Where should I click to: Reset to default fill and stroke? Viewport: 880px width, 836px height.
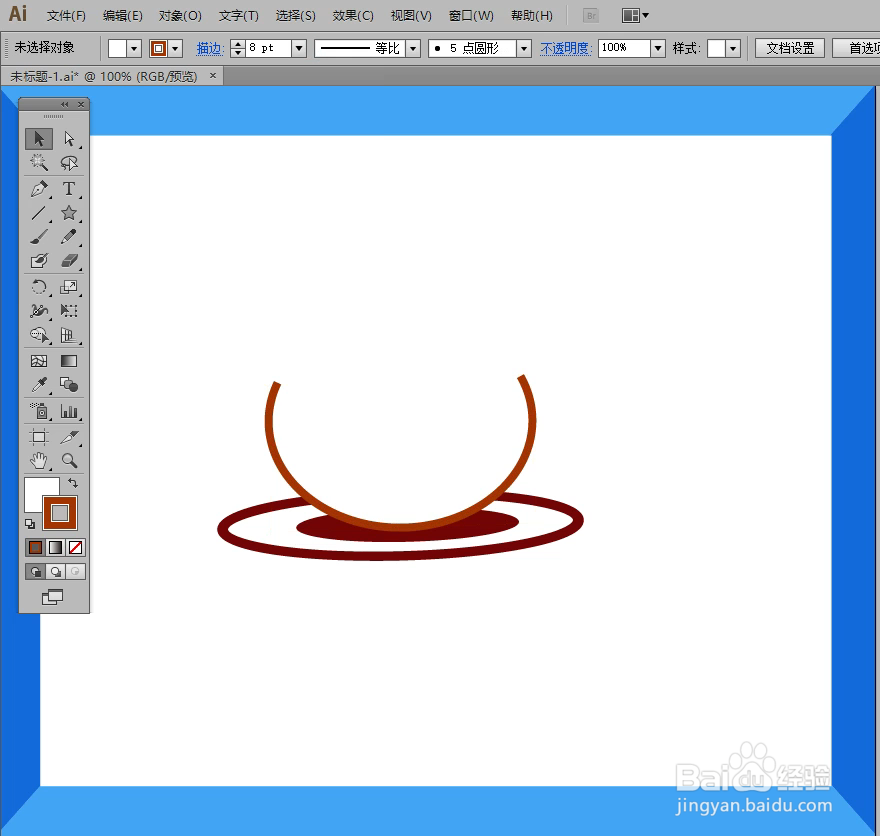(x=30, y=524)
